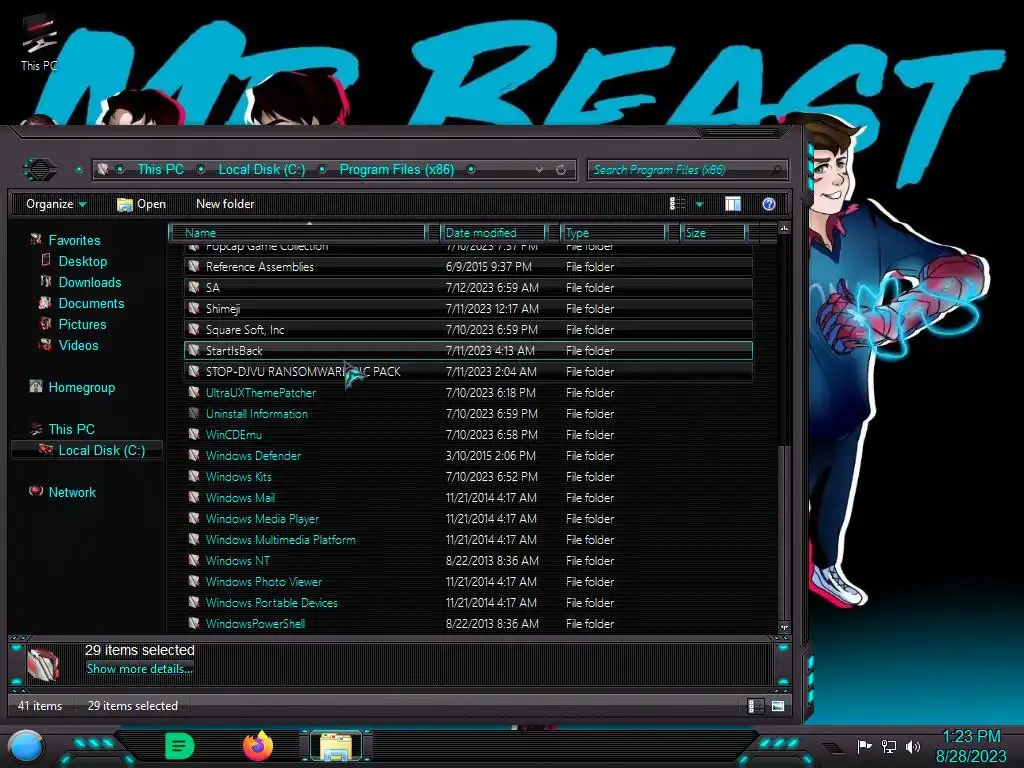Image resolution: width=1024 pixels, height=768 pixels.
Task: Click the UltraUXThemePatcher folder icon
Action: click(x=193, y=392)
